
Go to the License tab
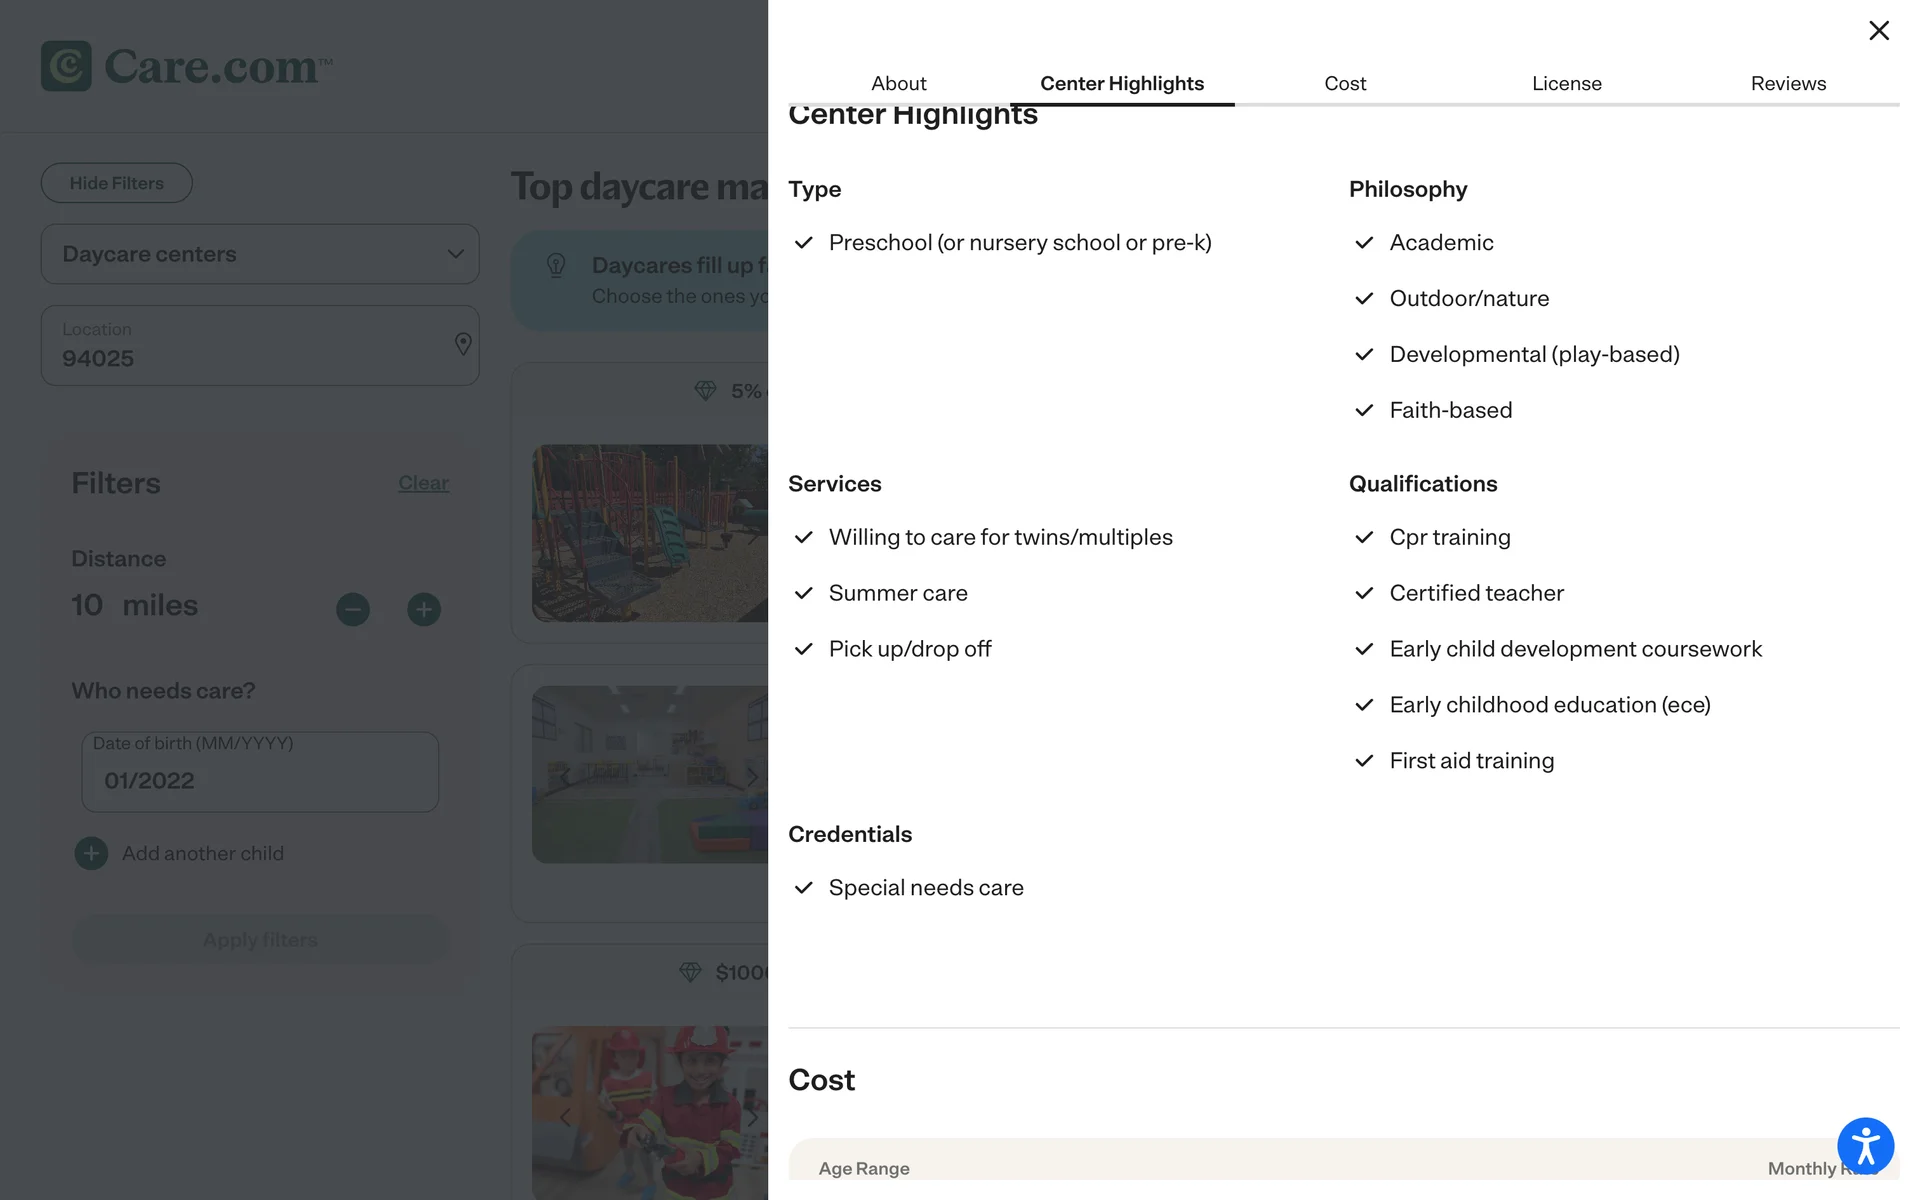click(1566, 83)
